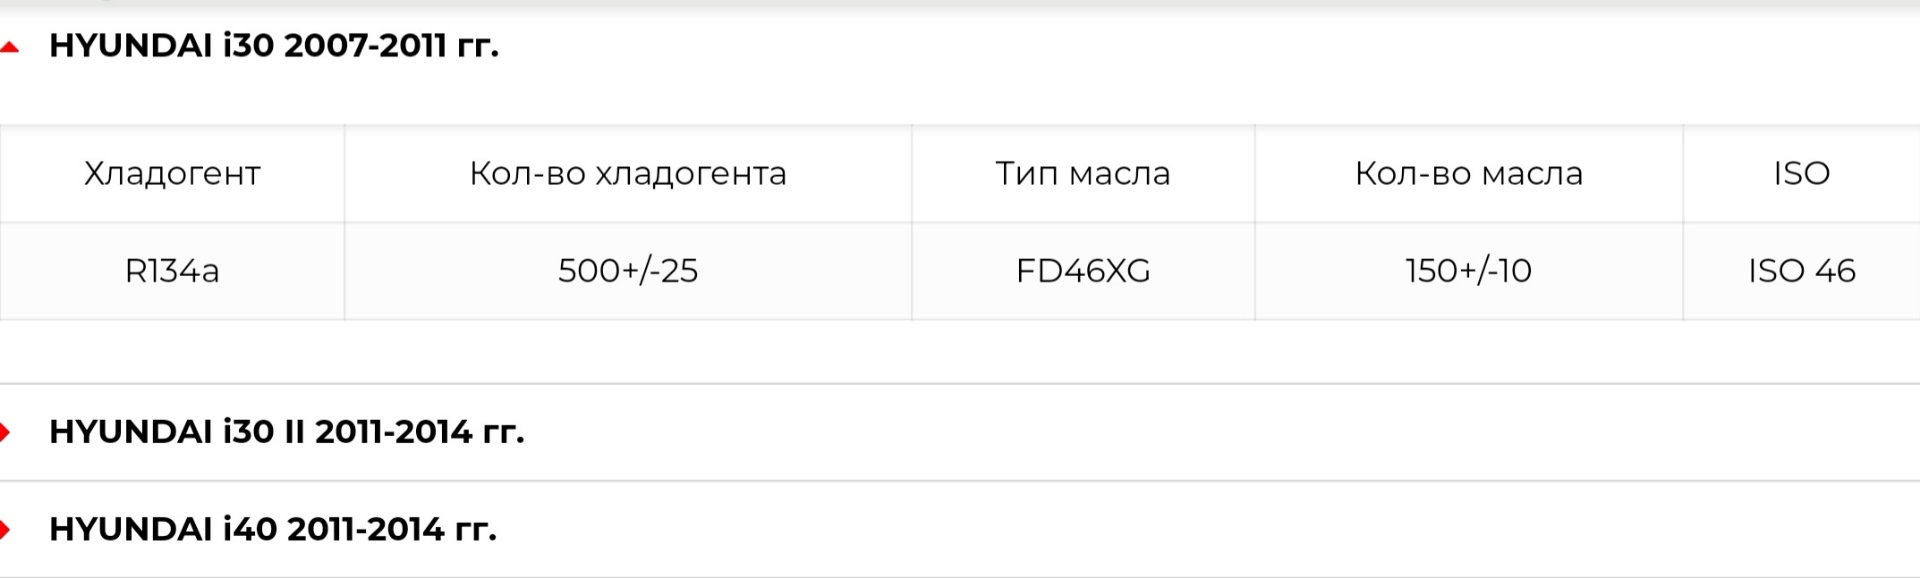Click the Кол-во хладогента column header
Viewport: 1920px width, 578px height.
click(x=628, y=174)
